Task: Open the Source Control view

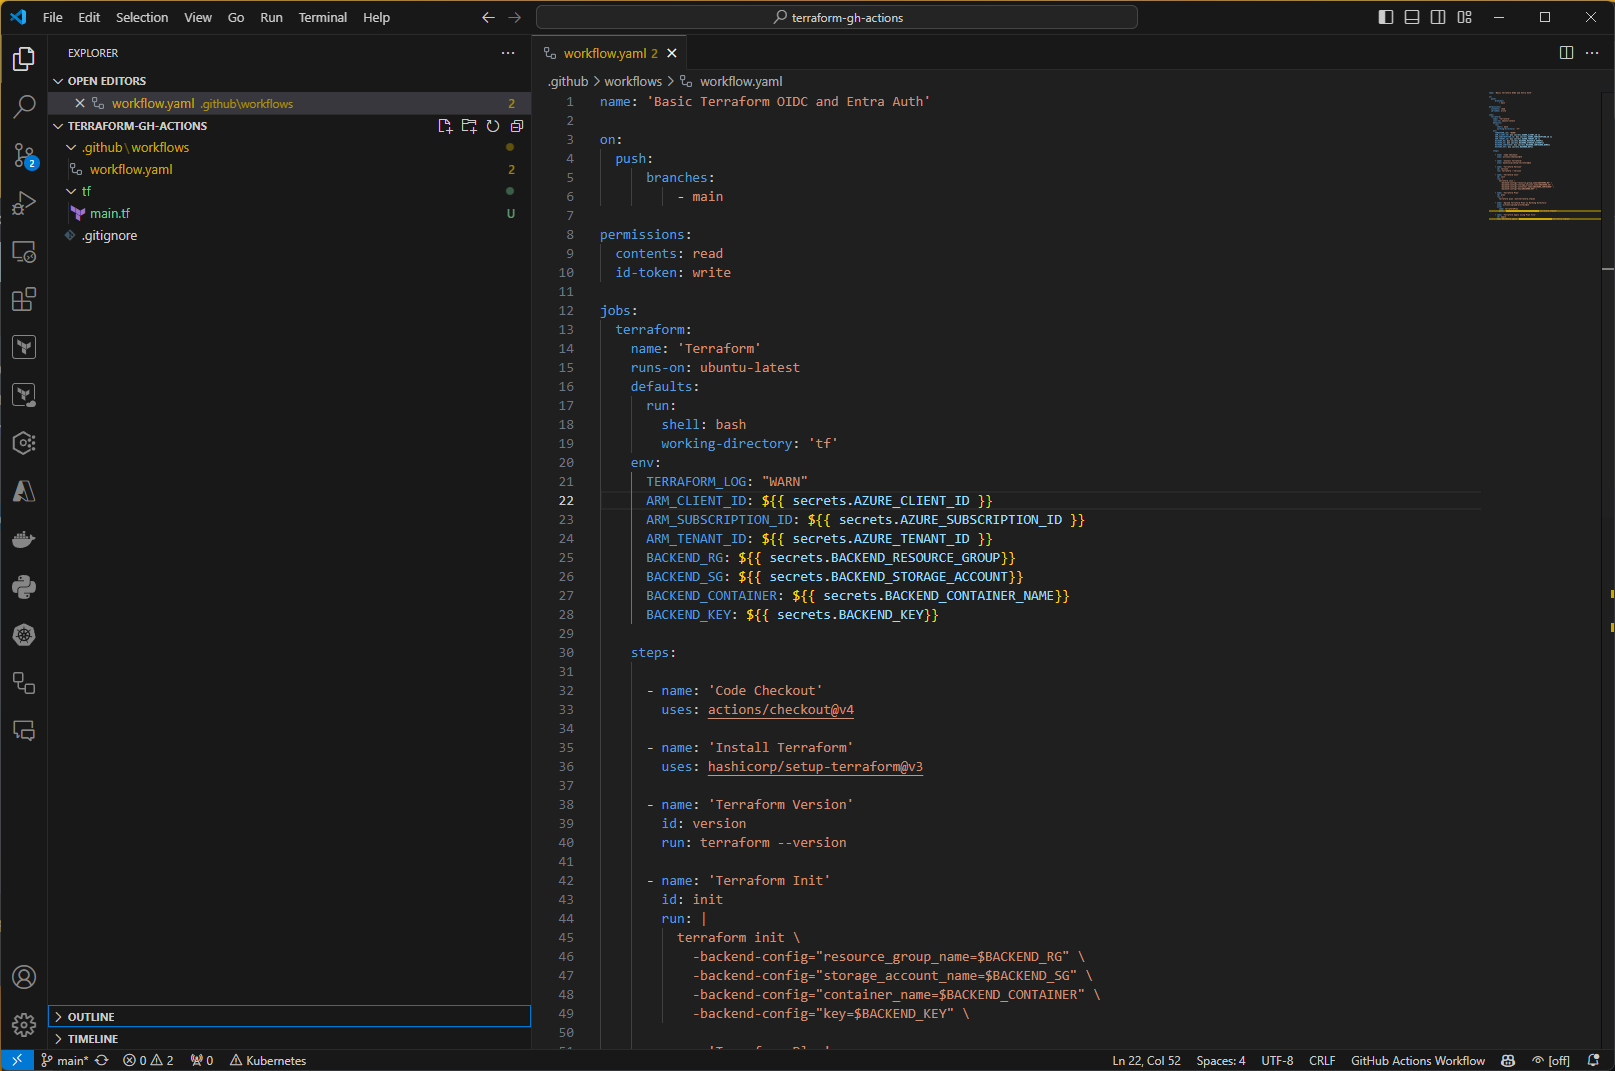Action: pyautogui.click(x=24, y=155)
